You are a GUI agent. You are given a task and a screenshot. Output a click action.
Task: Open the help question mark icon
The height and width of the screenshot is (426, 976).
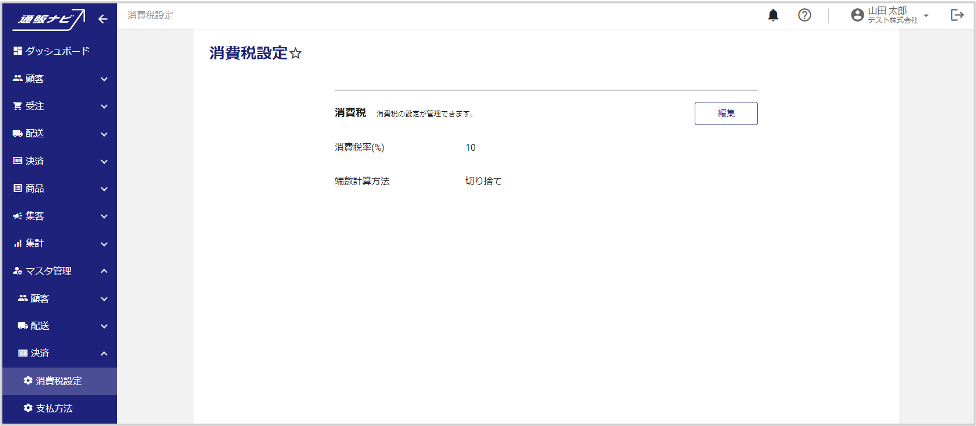click(804, 15)
